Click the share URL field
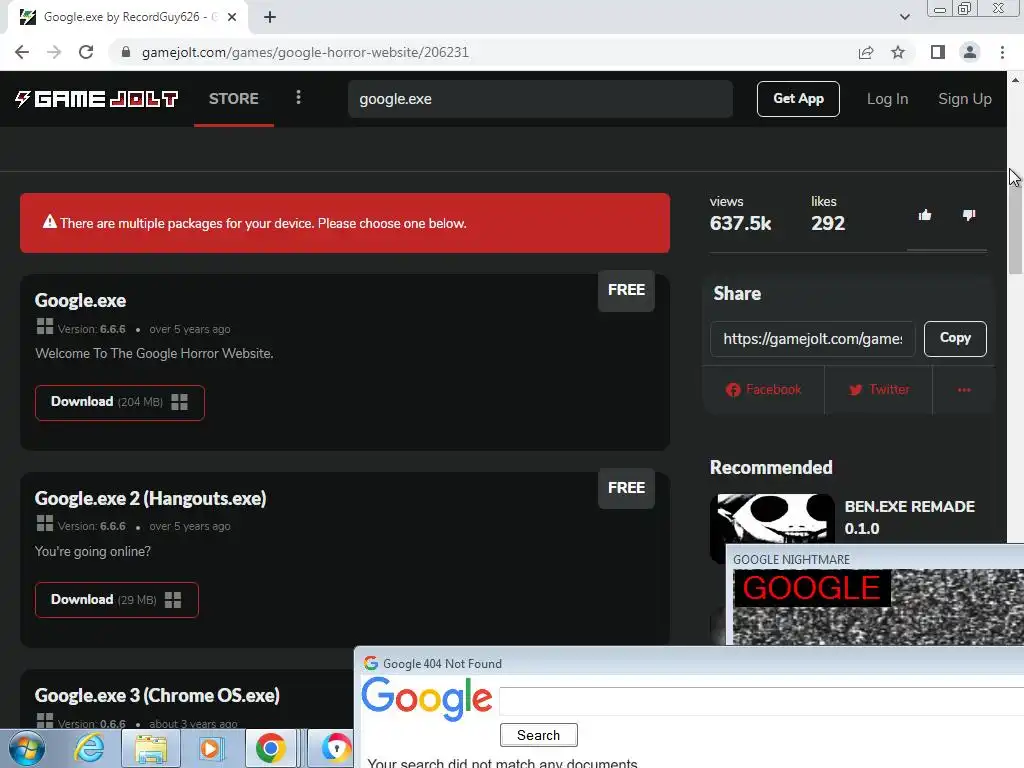Image resolution: width=1024 pixels, height=768 pixels. click(812, 338)
